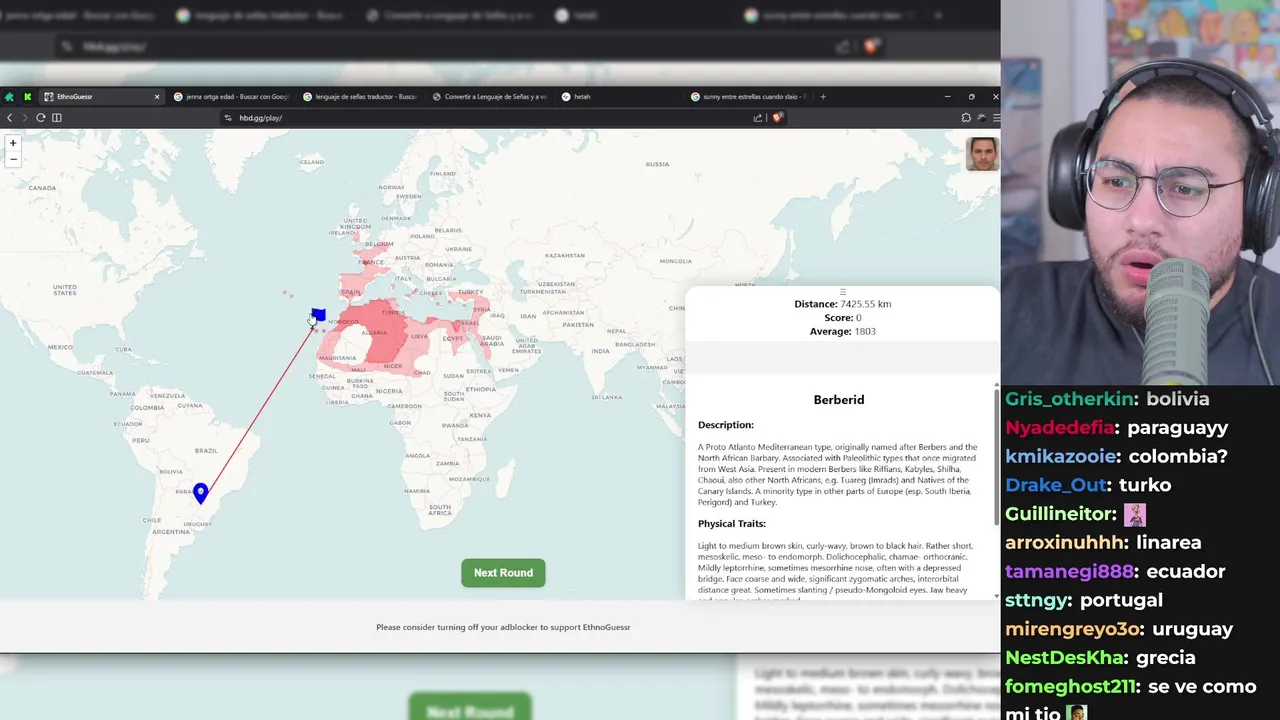Switch to jenna ortga edad Google tab
This screenshot has width=1280, height=720.
click(x=231, y=97)
